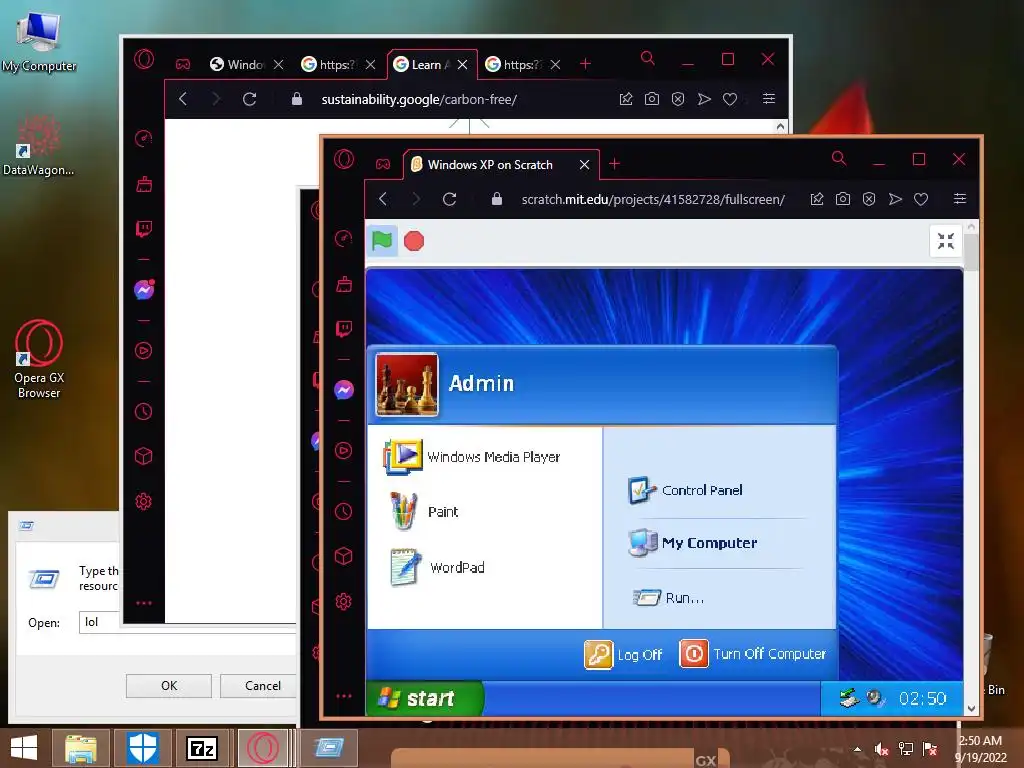Click OK in the Run dialog
The image size is (1024, 768).
(x=168, y=686)
